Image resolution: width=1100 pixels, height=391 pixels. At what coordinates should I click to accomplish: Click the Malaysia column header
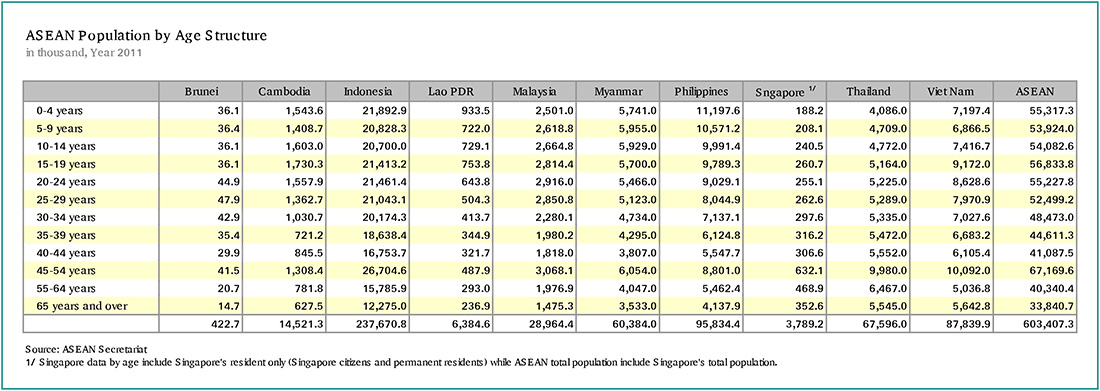click(x=535, y=91)
